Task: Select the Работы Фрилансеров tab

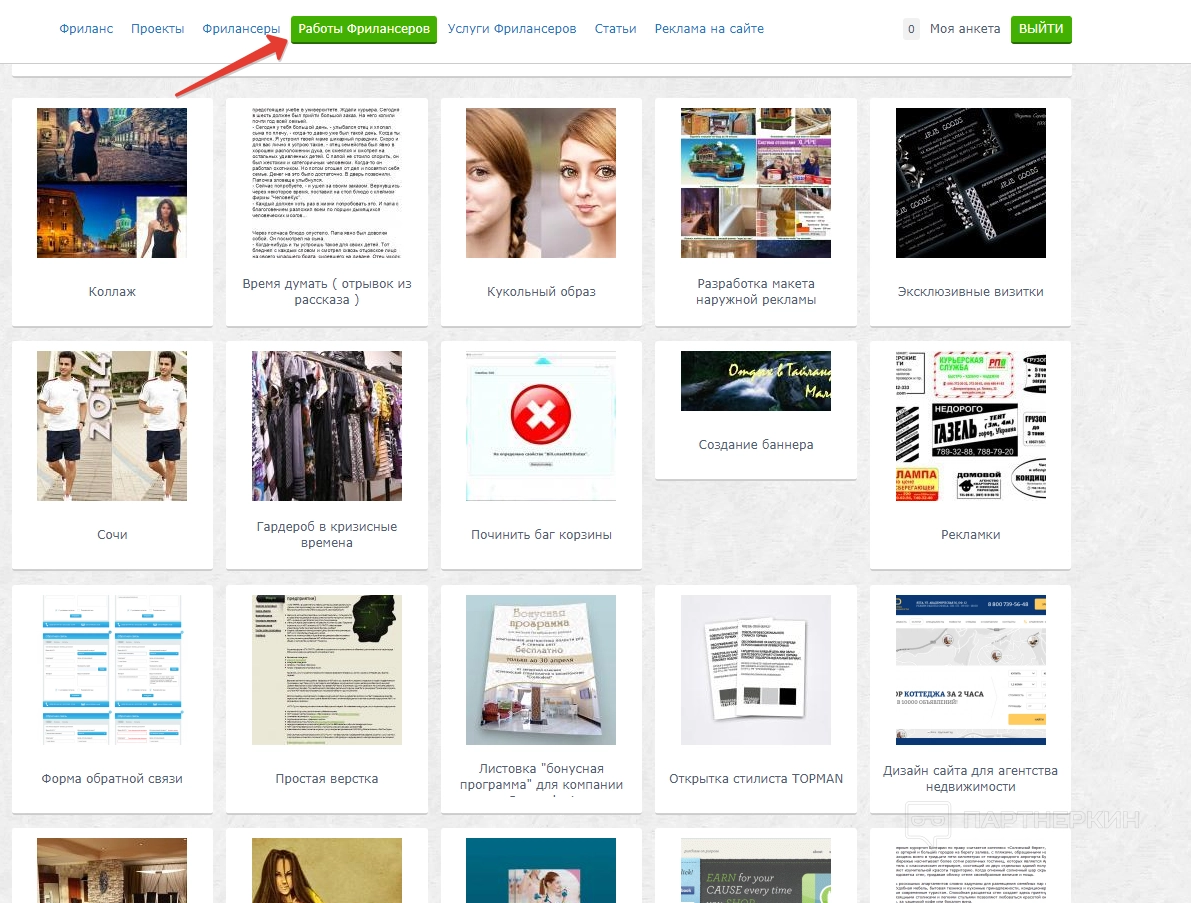Action: 364,29
